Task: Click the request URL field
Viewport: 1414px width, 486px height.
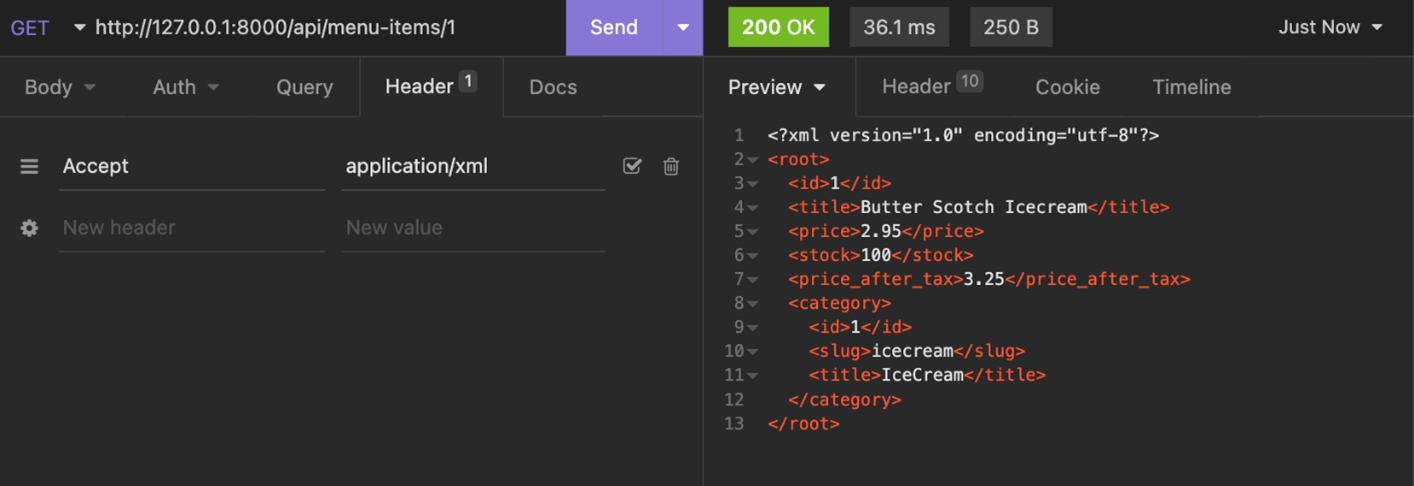Action: (x=320, y=27)
